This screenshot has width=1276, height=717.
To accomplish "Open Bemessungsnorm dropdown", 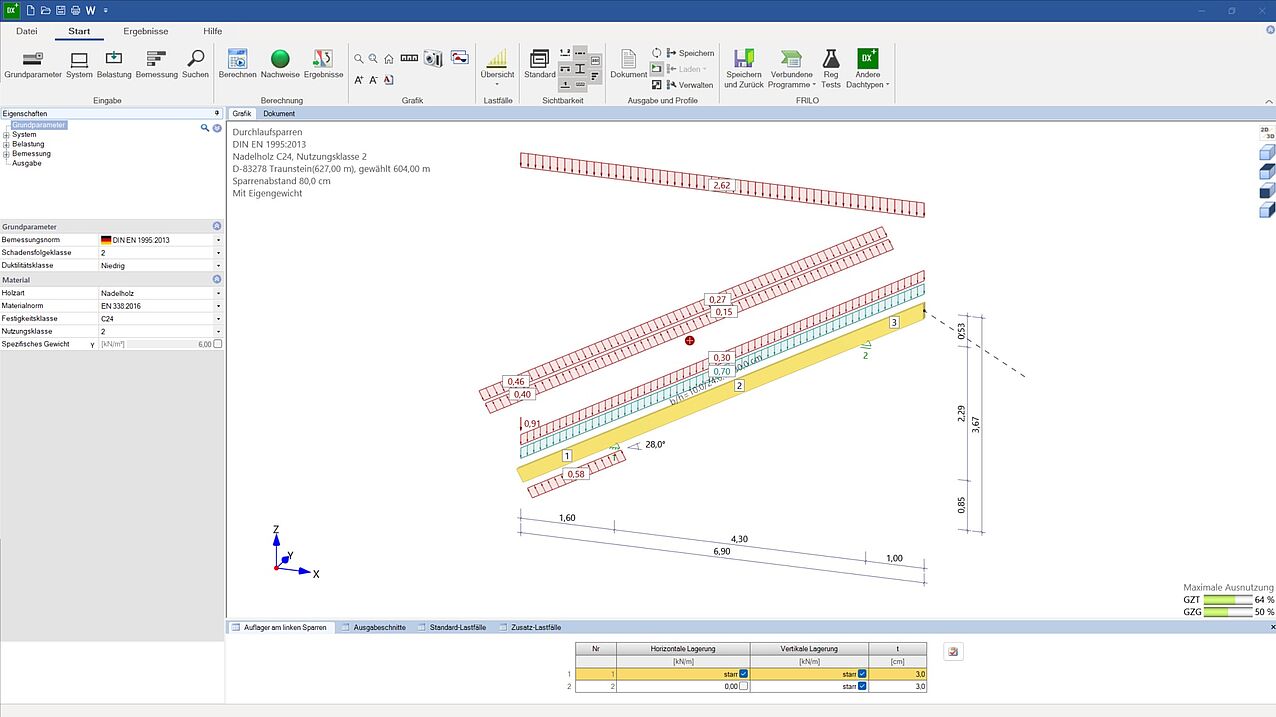I will (x=218, y=240).
